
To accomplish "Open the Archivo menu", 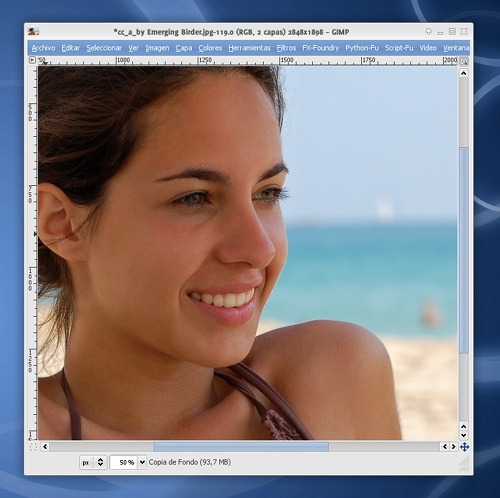I will pos(43,48).
